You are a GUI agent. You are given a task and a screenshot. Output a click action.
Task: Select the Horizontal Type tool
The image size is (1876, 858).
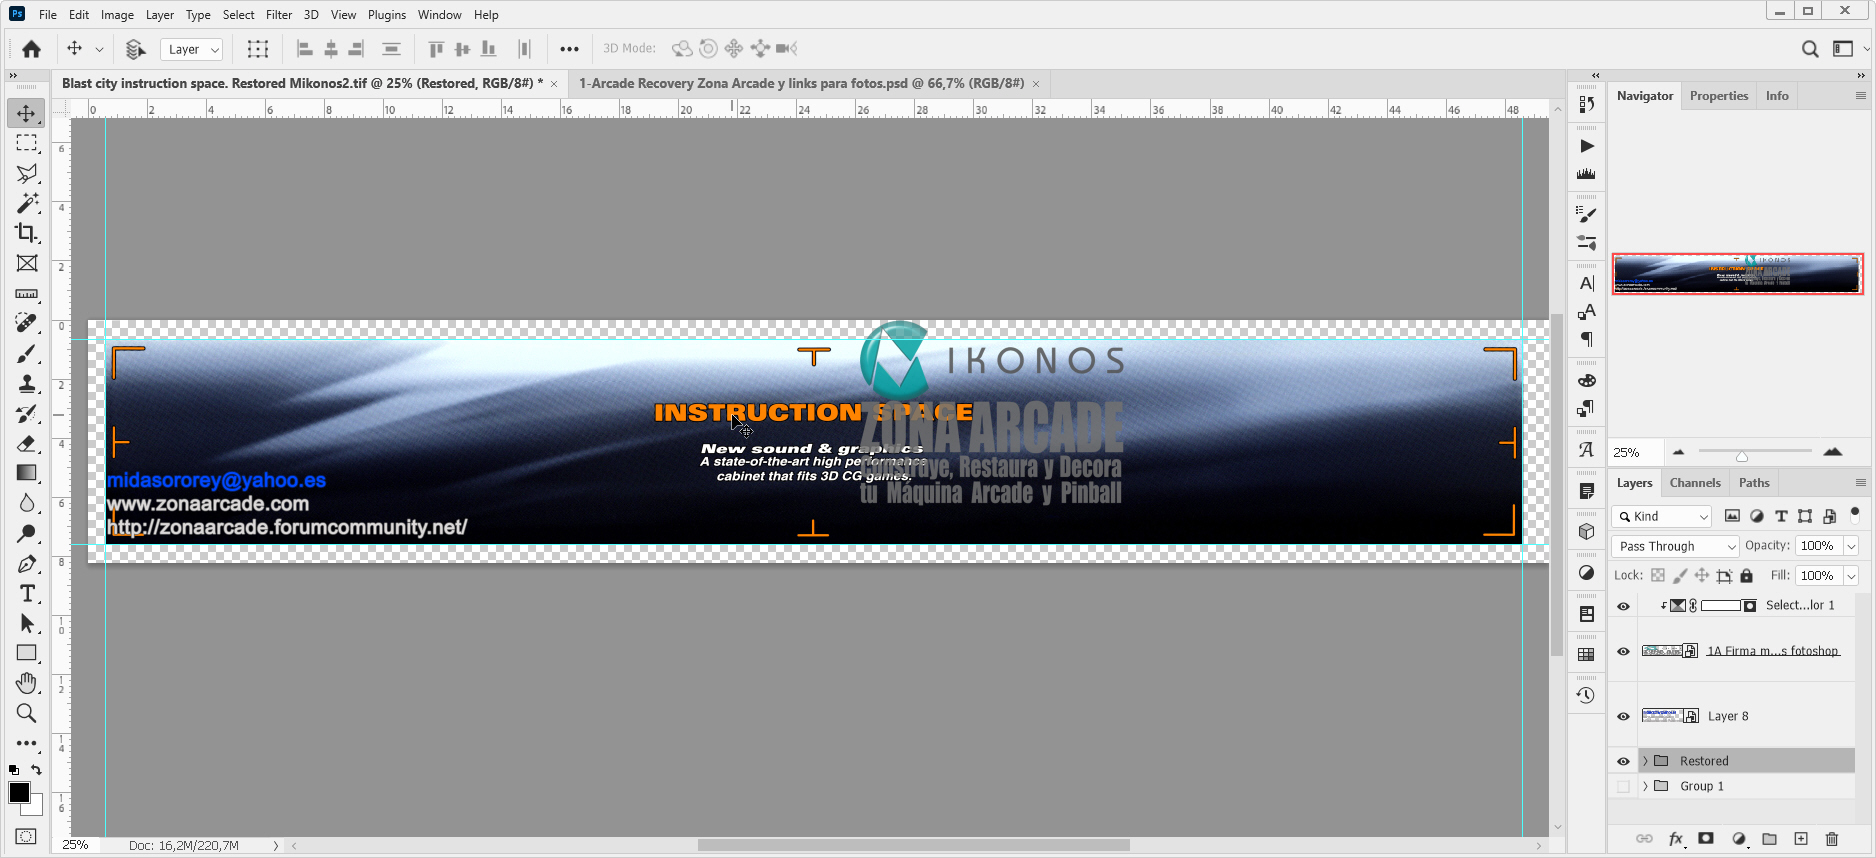pos(26,594)
